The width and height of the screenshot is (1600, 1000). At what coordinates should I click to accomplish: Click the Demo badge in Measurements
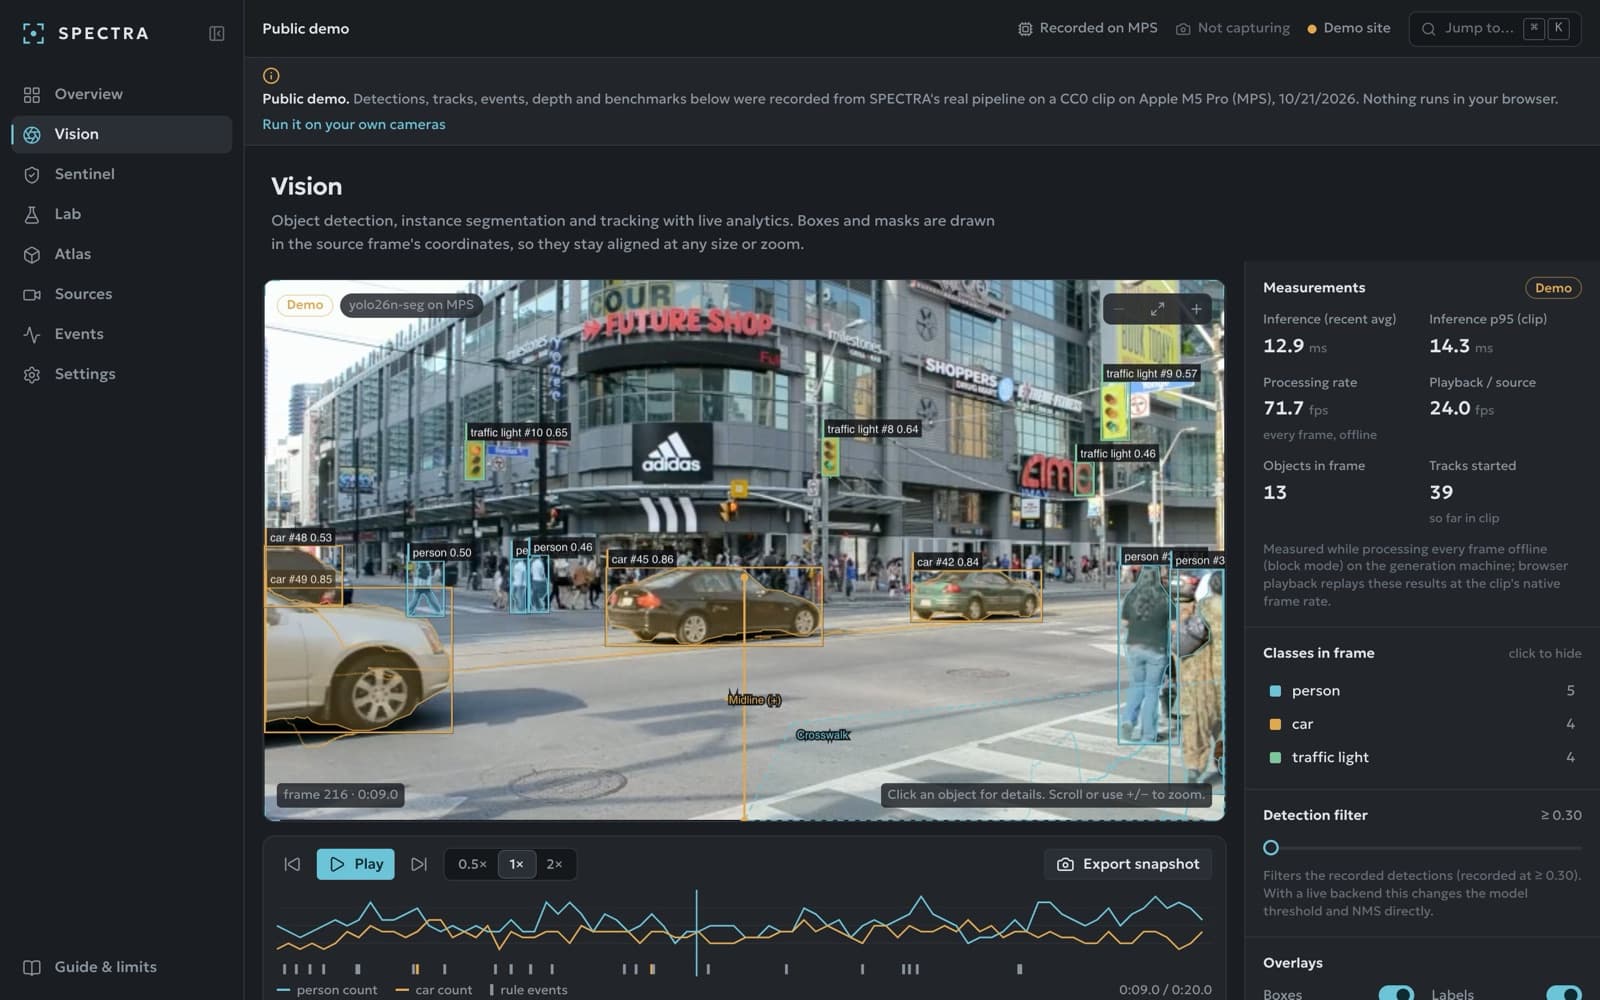point(1553,288)
